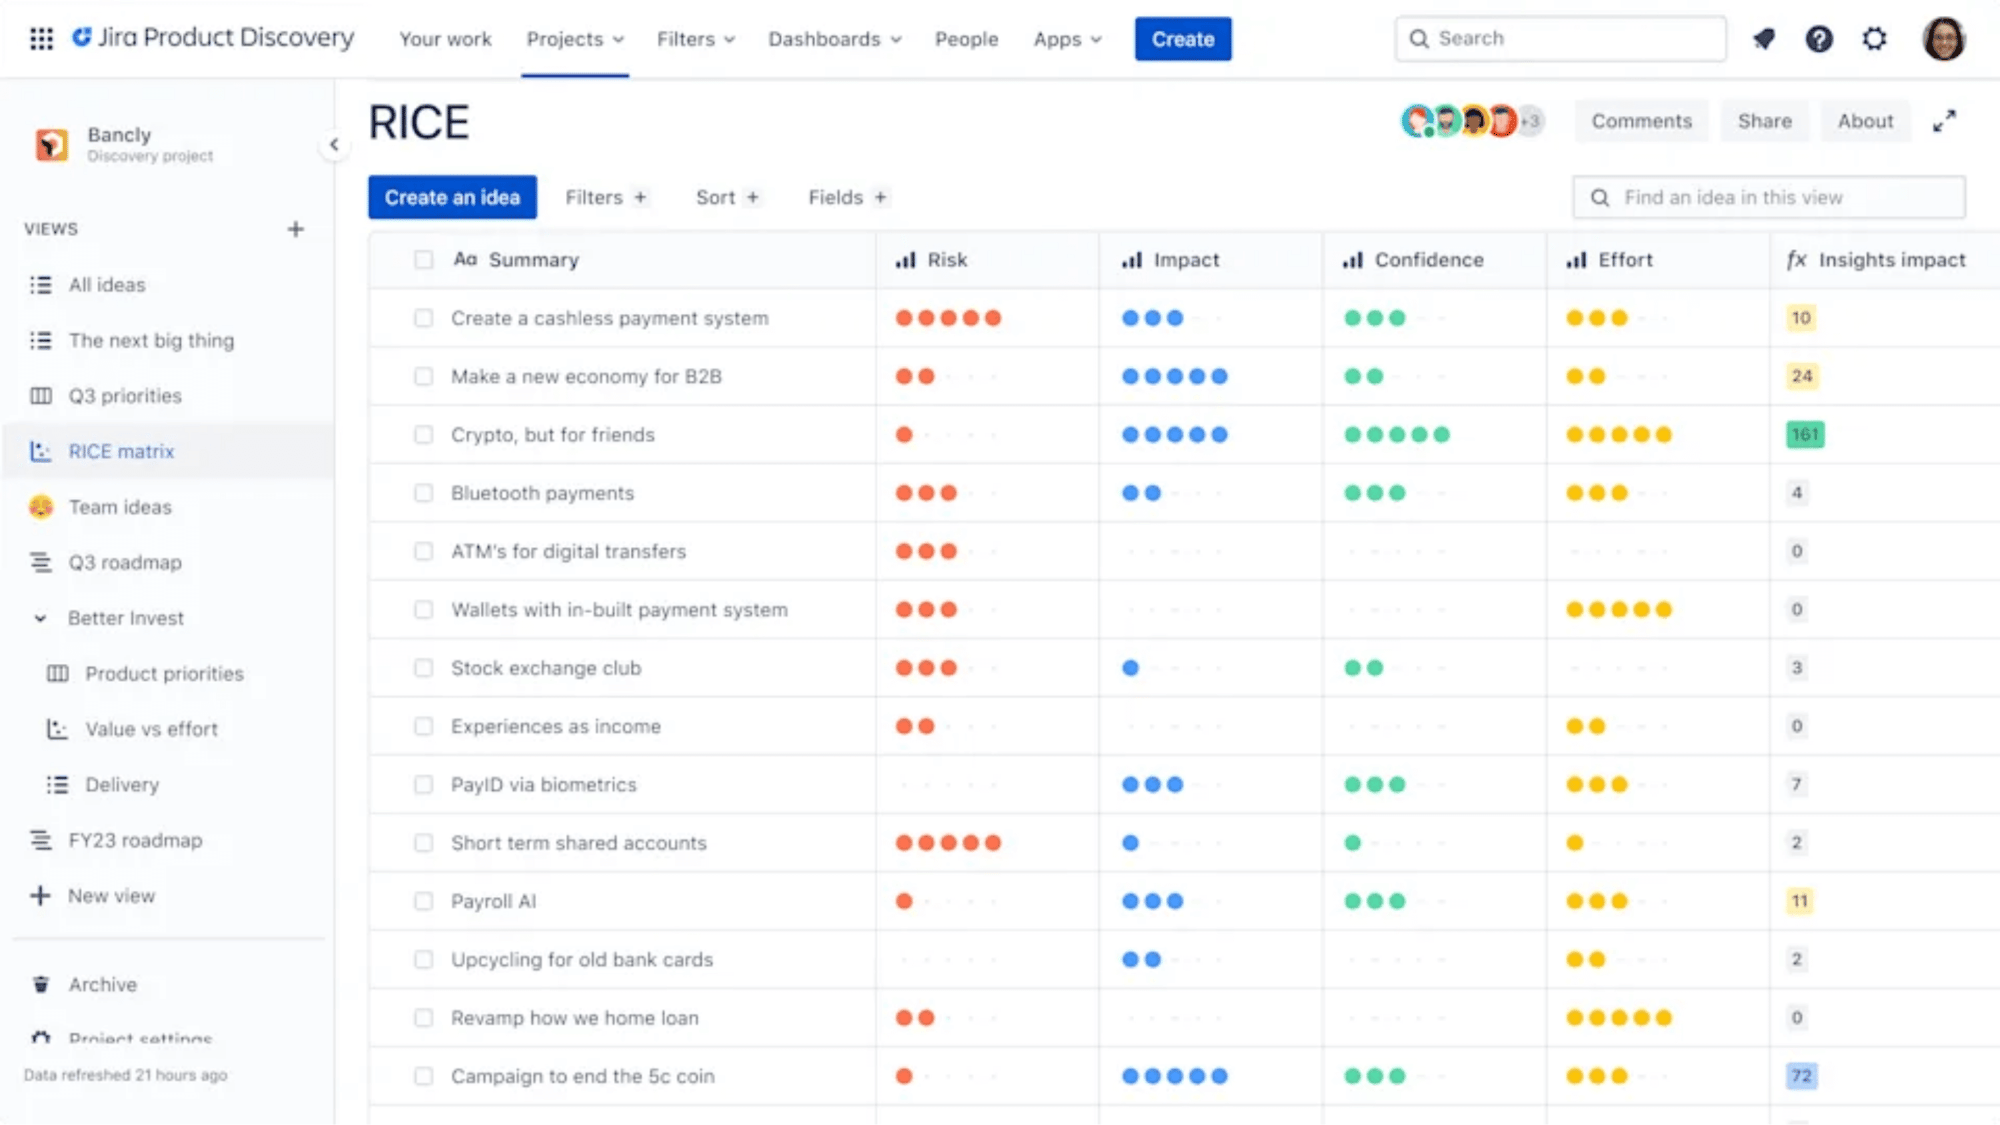Open the settings gear icon

pos(1875,39)
